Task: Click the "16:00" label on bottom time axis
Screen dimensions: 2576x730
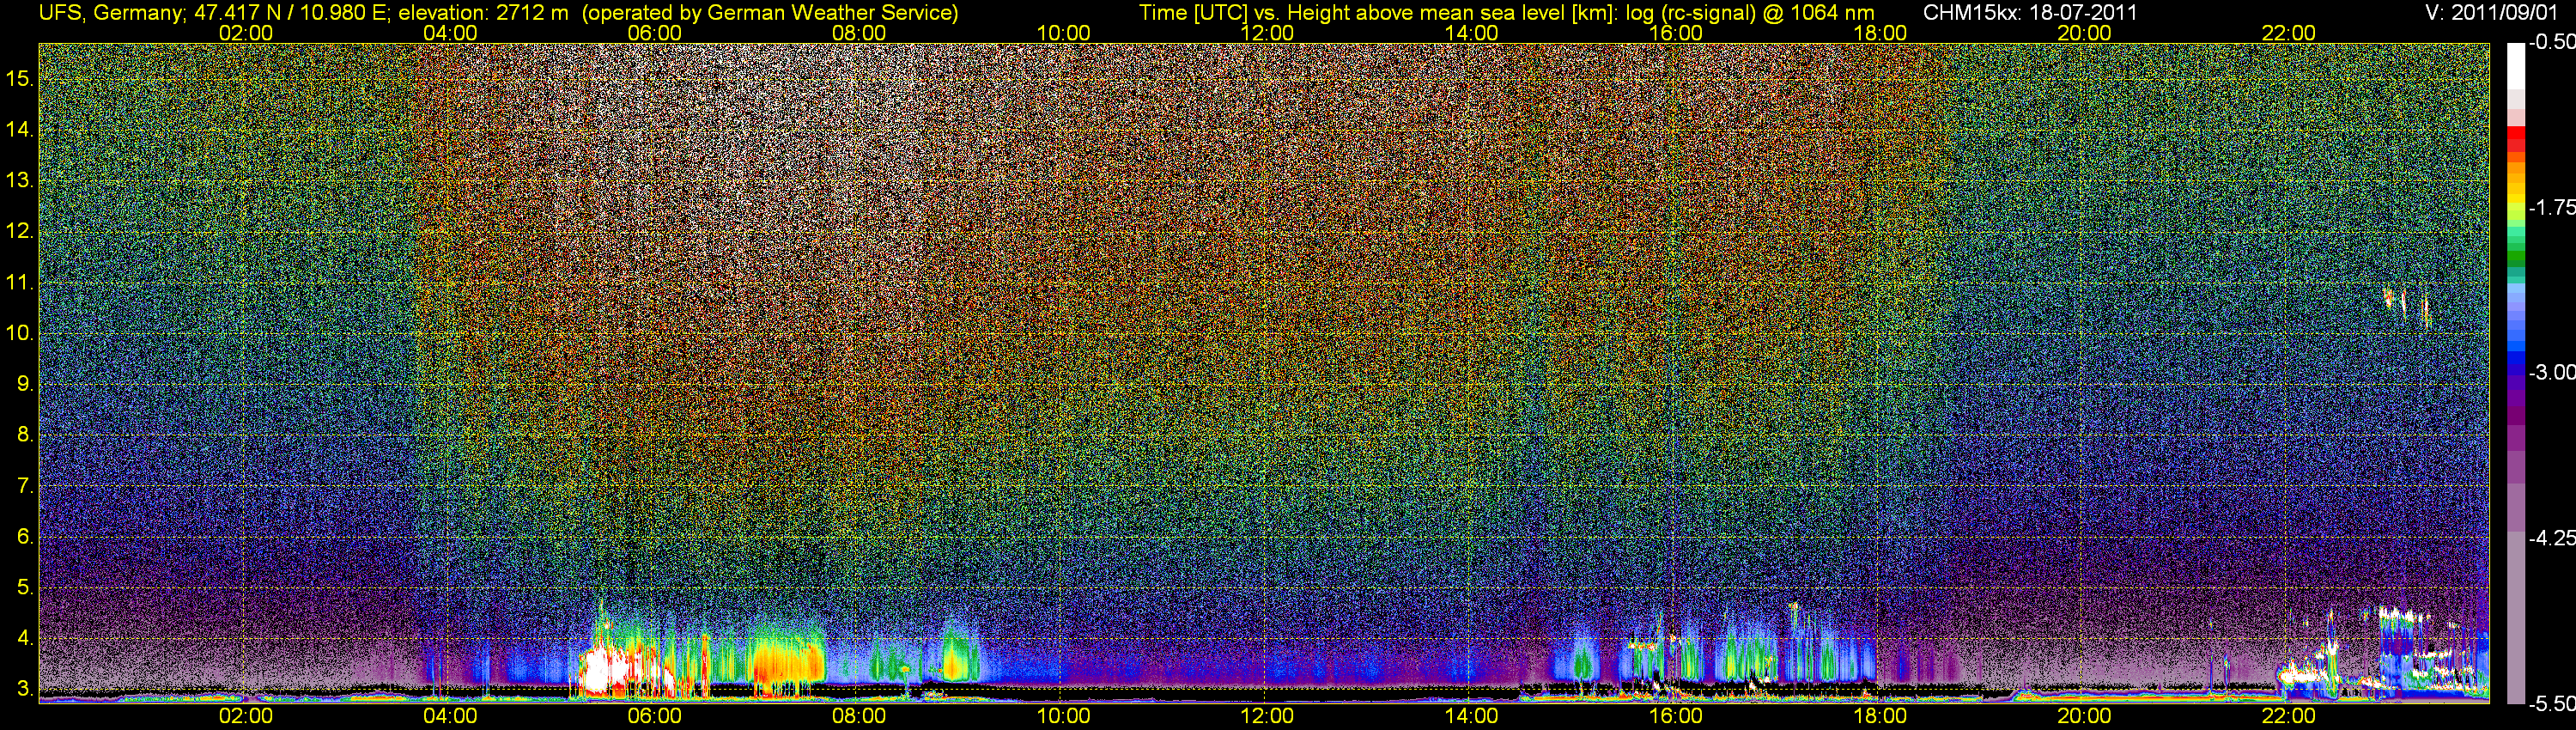Action: (x=1676, y=716)
